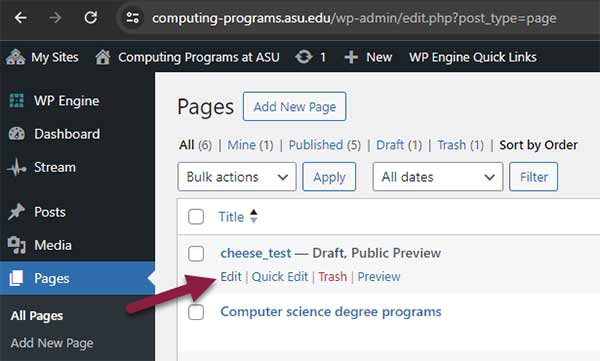Show All pages filter
Screen dimensions: 600x361
pos(186,145)
